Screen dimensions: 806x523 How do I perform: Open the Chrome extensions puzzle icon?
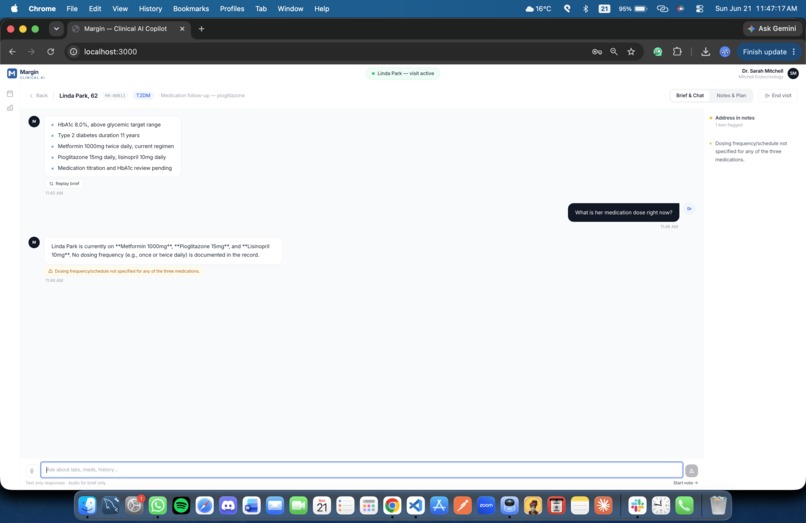point(677,51)
